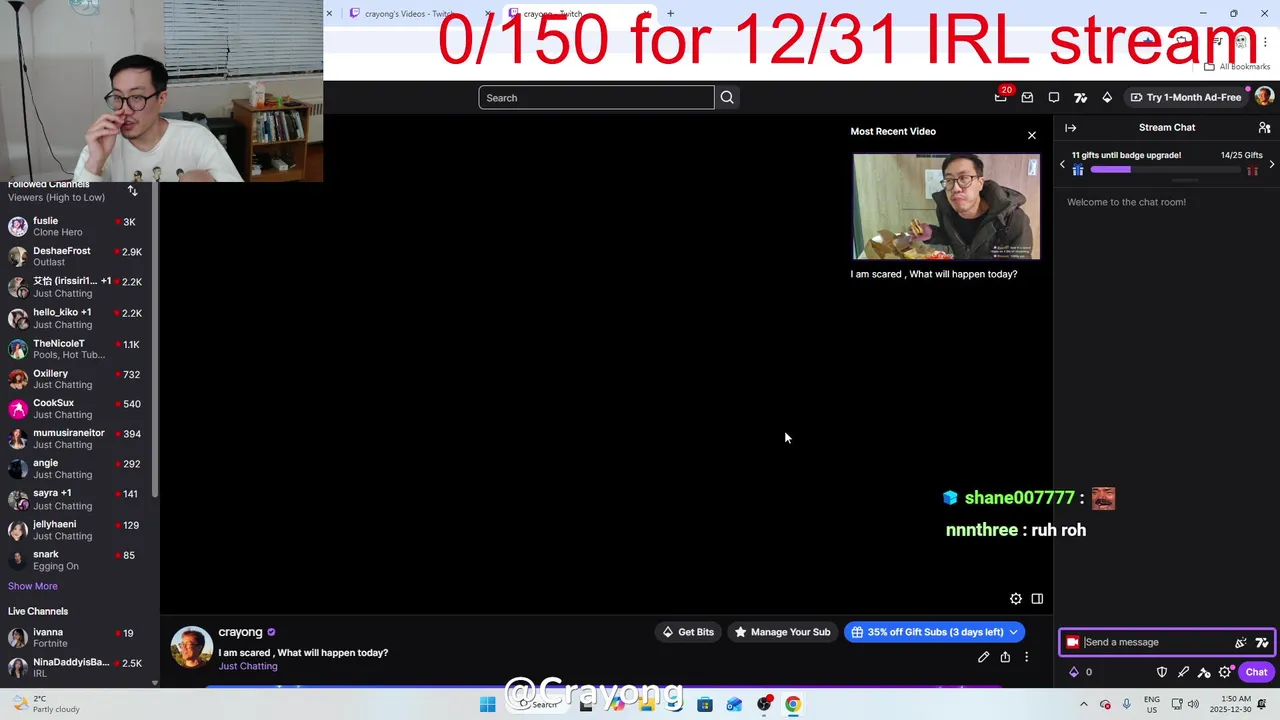The image size is (1280, 720).
Task: Expand Show More followed channels
Action: (x=33, y=586)
